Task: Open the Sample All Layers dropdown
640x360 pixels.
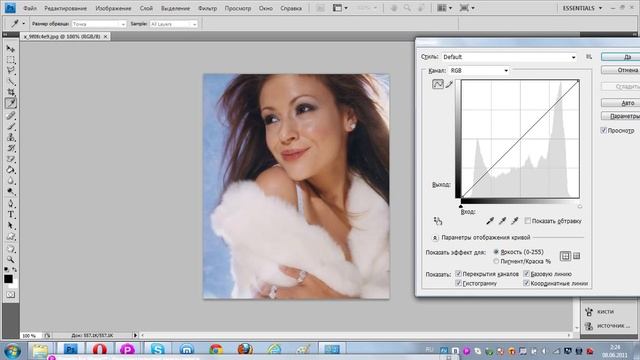Action: pos(173,24)
